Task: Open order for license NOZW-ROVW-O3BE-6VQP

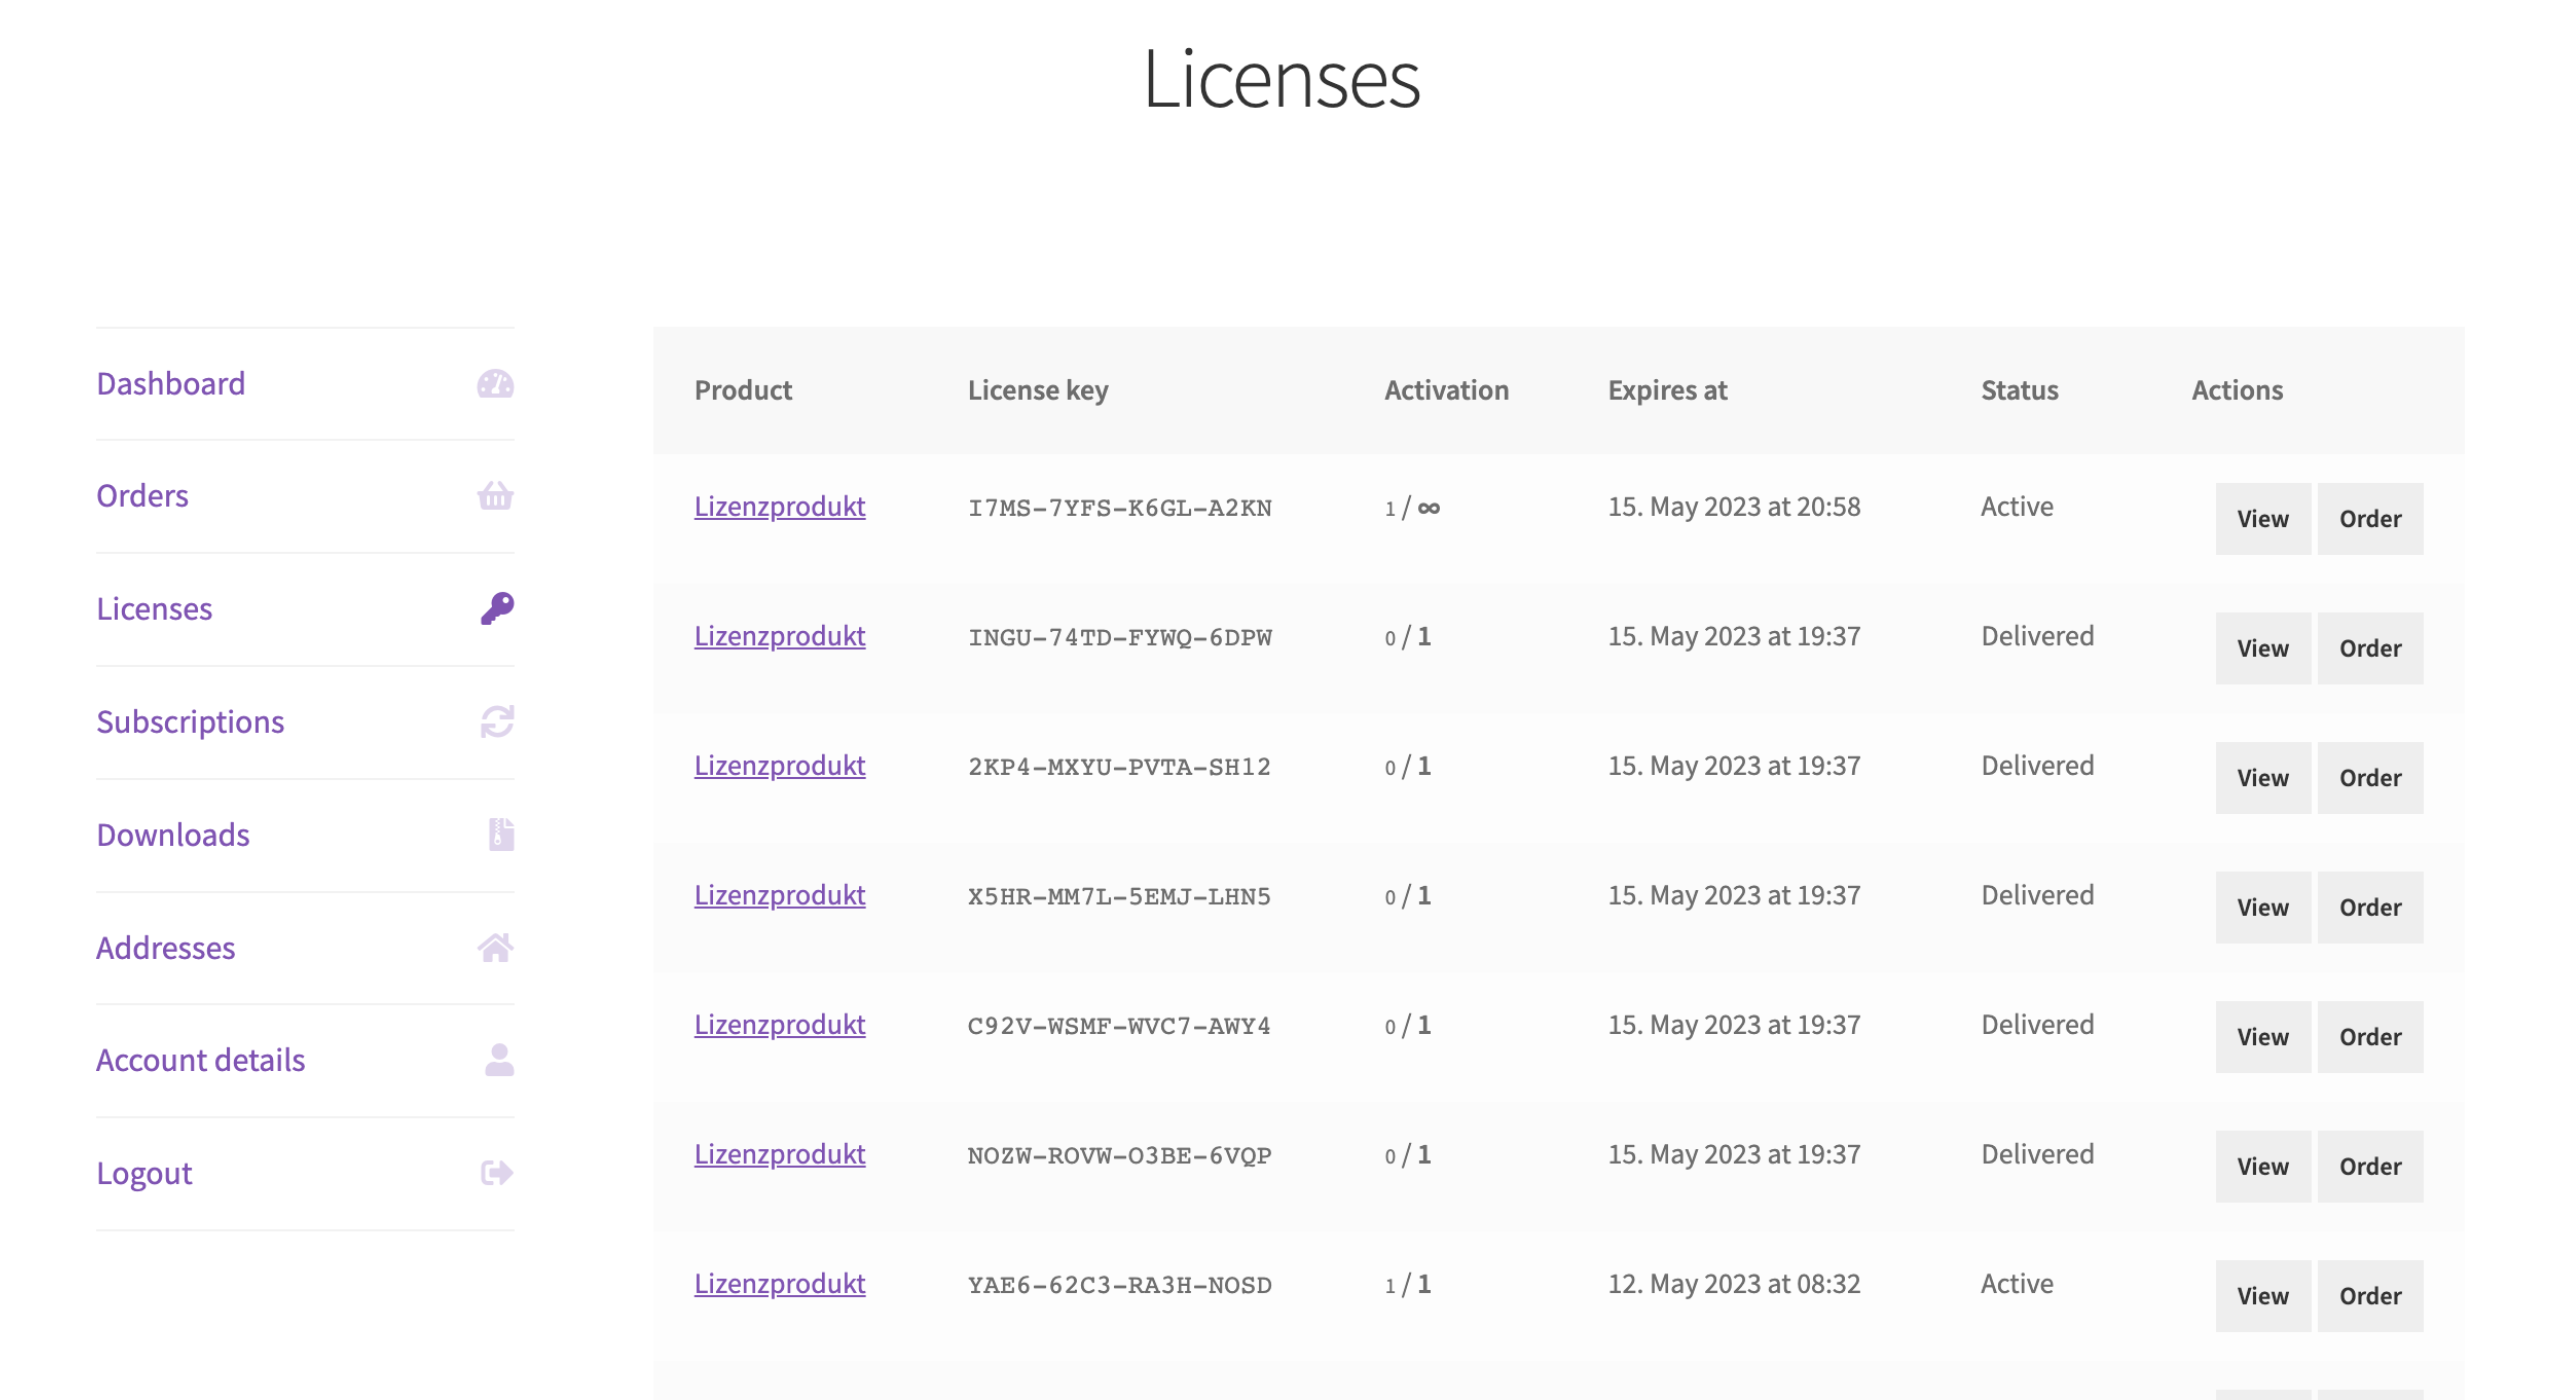Action: tap(2370, 1167)
